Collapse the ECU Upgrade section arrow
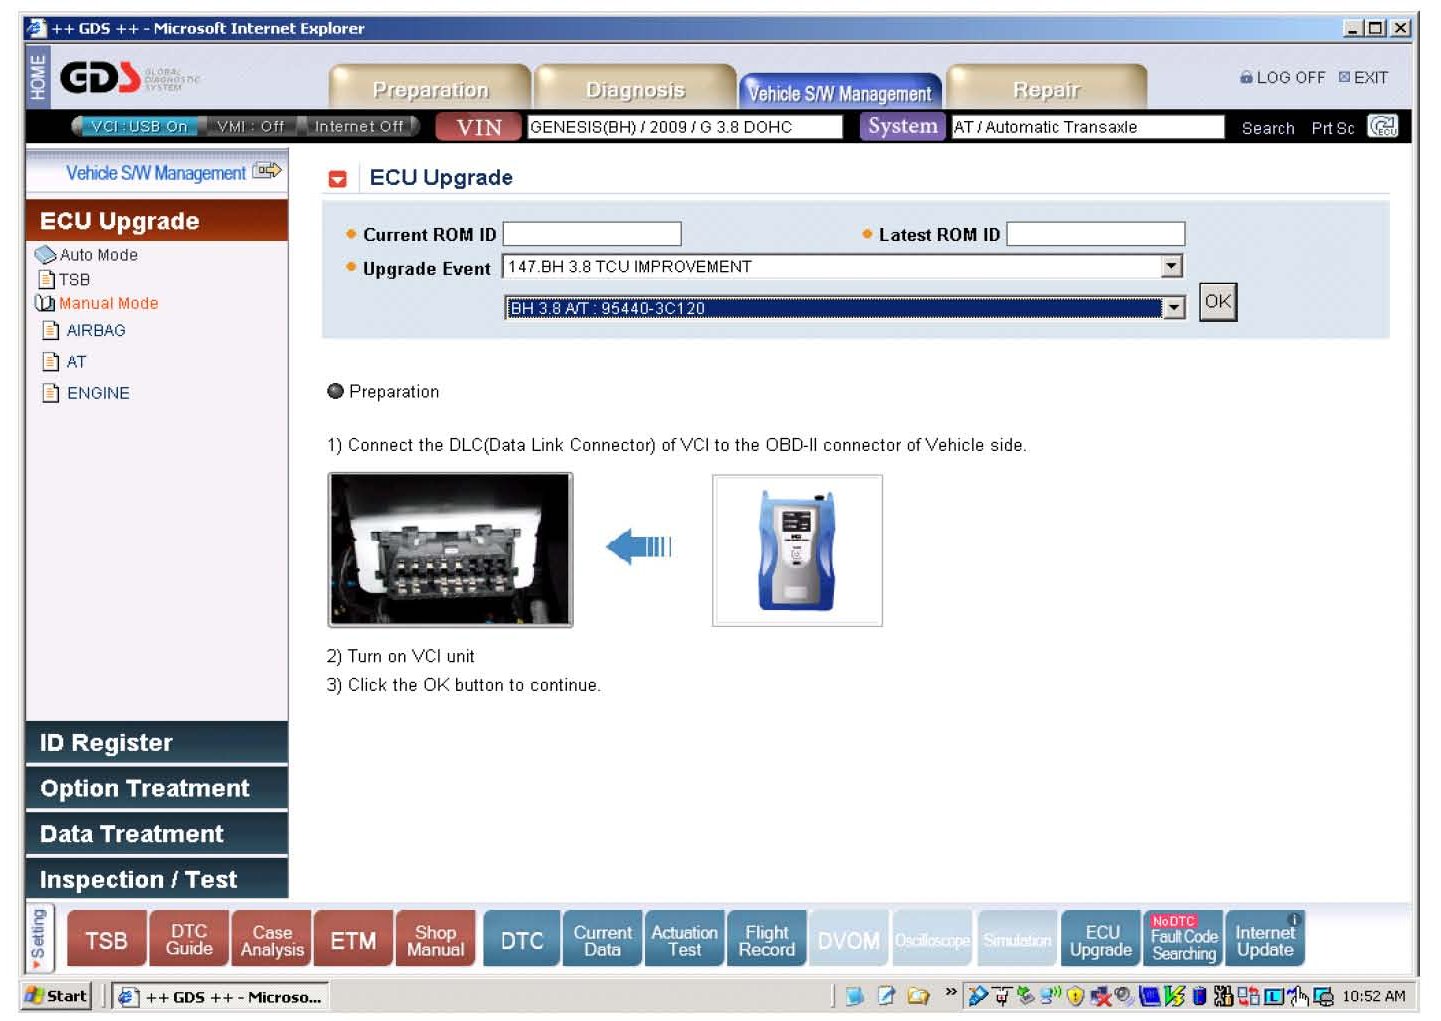Screen dimensions: 1441x1021 (x=338, y=179)
